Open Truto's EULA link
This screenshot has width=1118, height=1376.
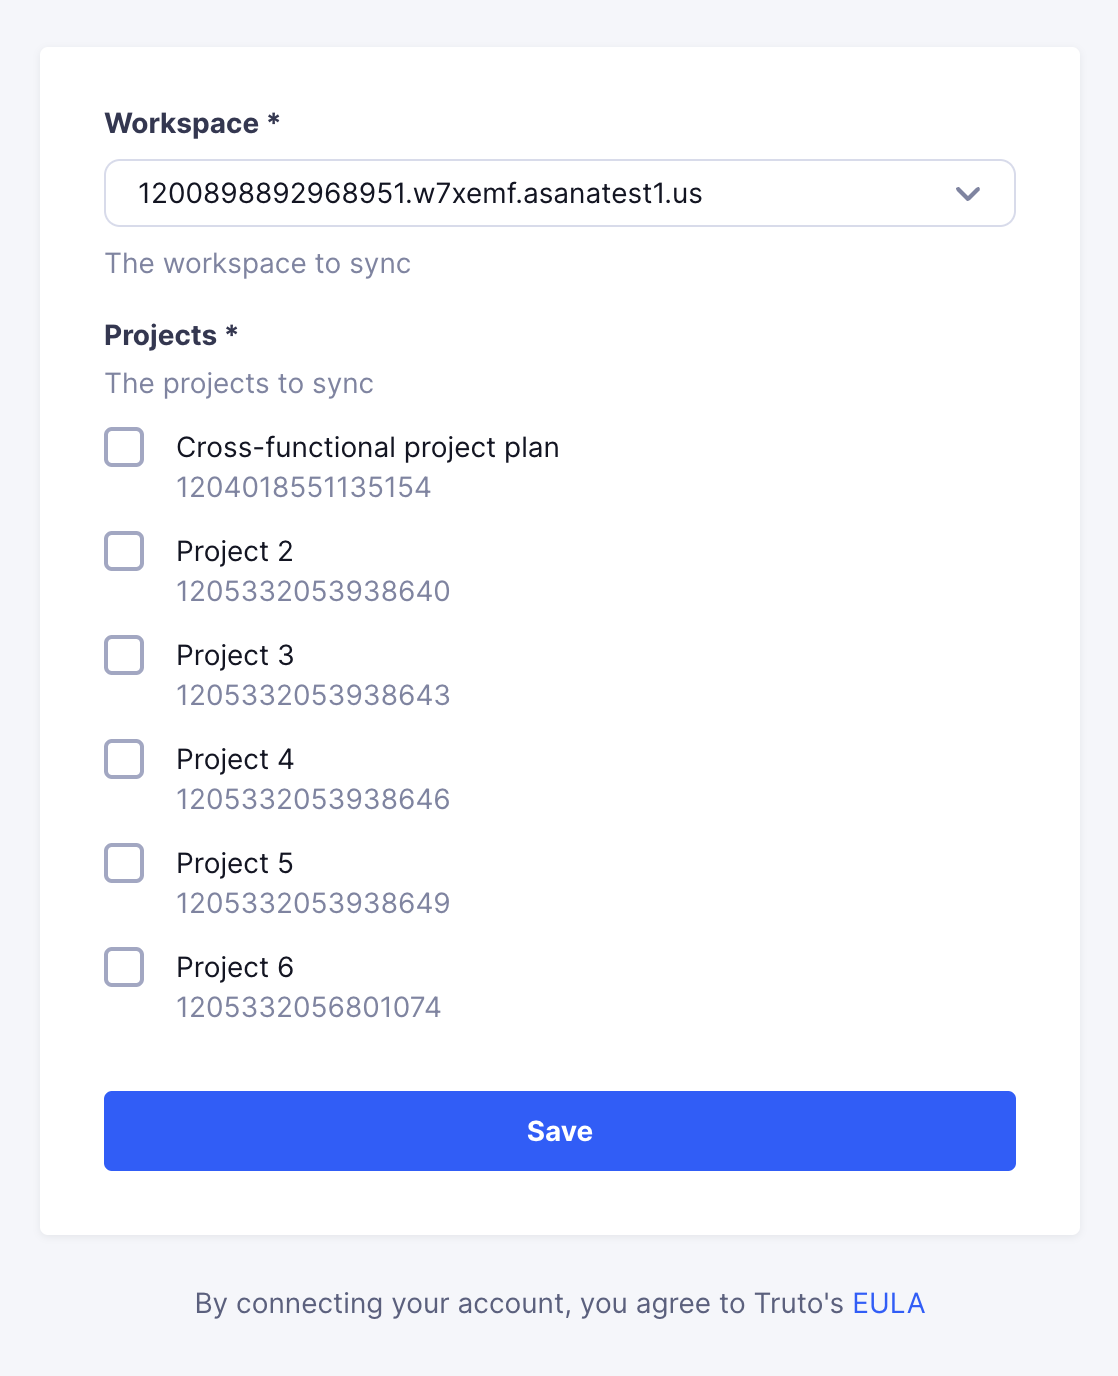[x=888, y=1303]
